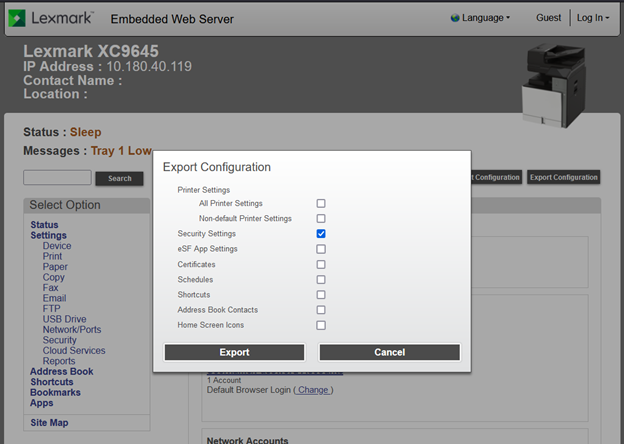Enable Address Book Contacts checkbox

point(321,310)
